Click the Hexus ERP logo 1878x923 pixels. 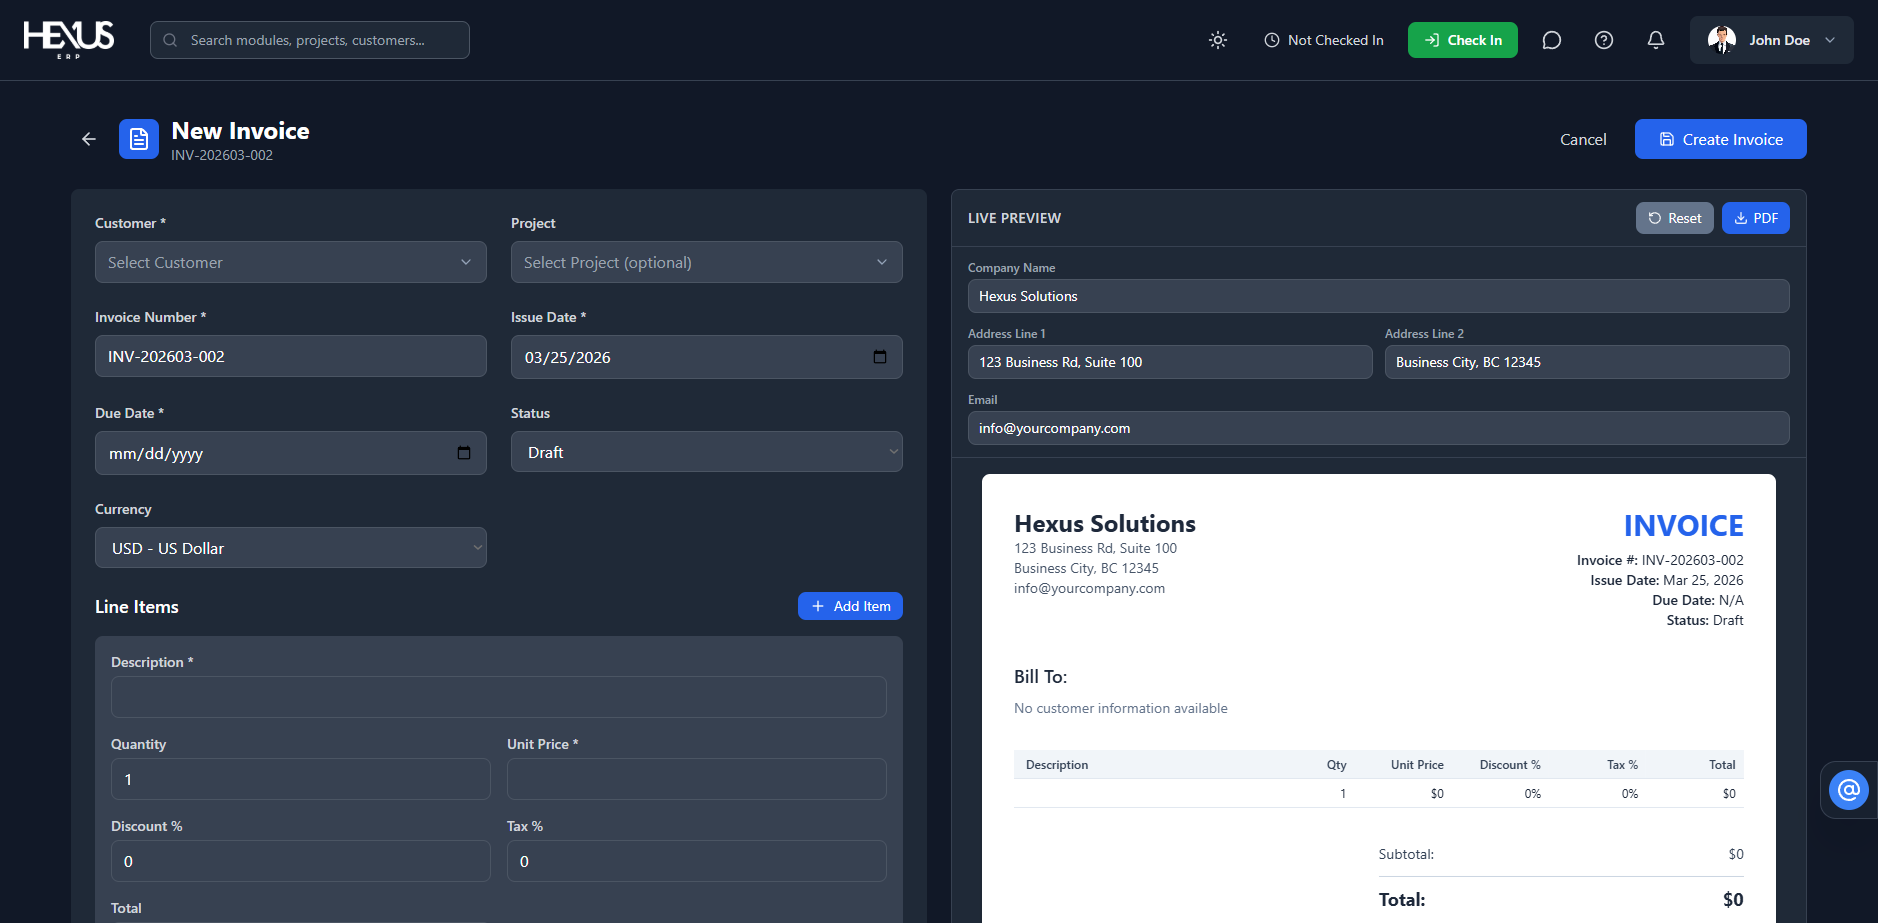pos(69,39)
